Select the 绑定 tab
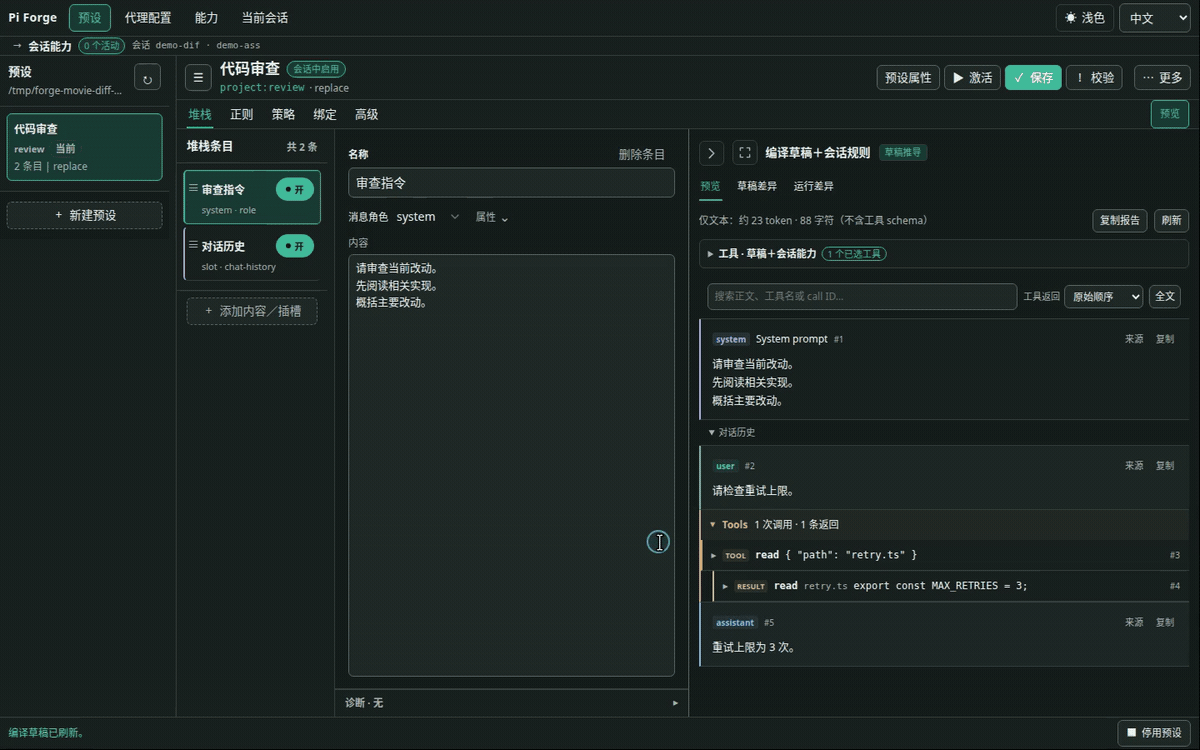Image resolution: width=1200 pixels, height=750 pixels. [325, 114]
